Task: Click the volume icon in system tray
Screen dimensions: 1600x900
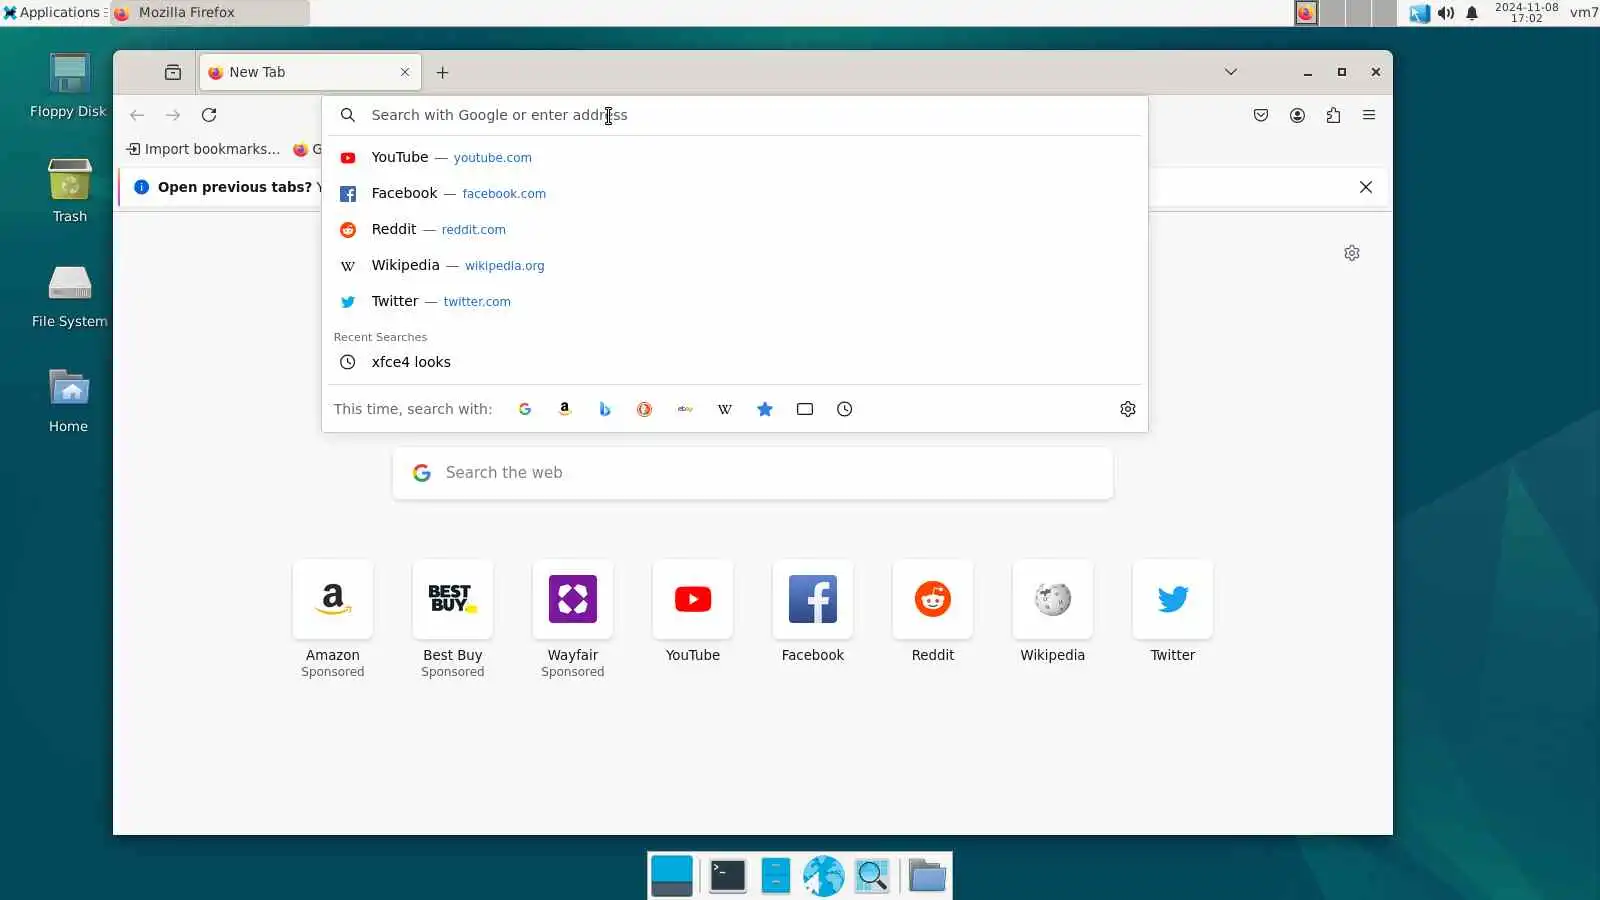Action: [x=1446, y=13]
